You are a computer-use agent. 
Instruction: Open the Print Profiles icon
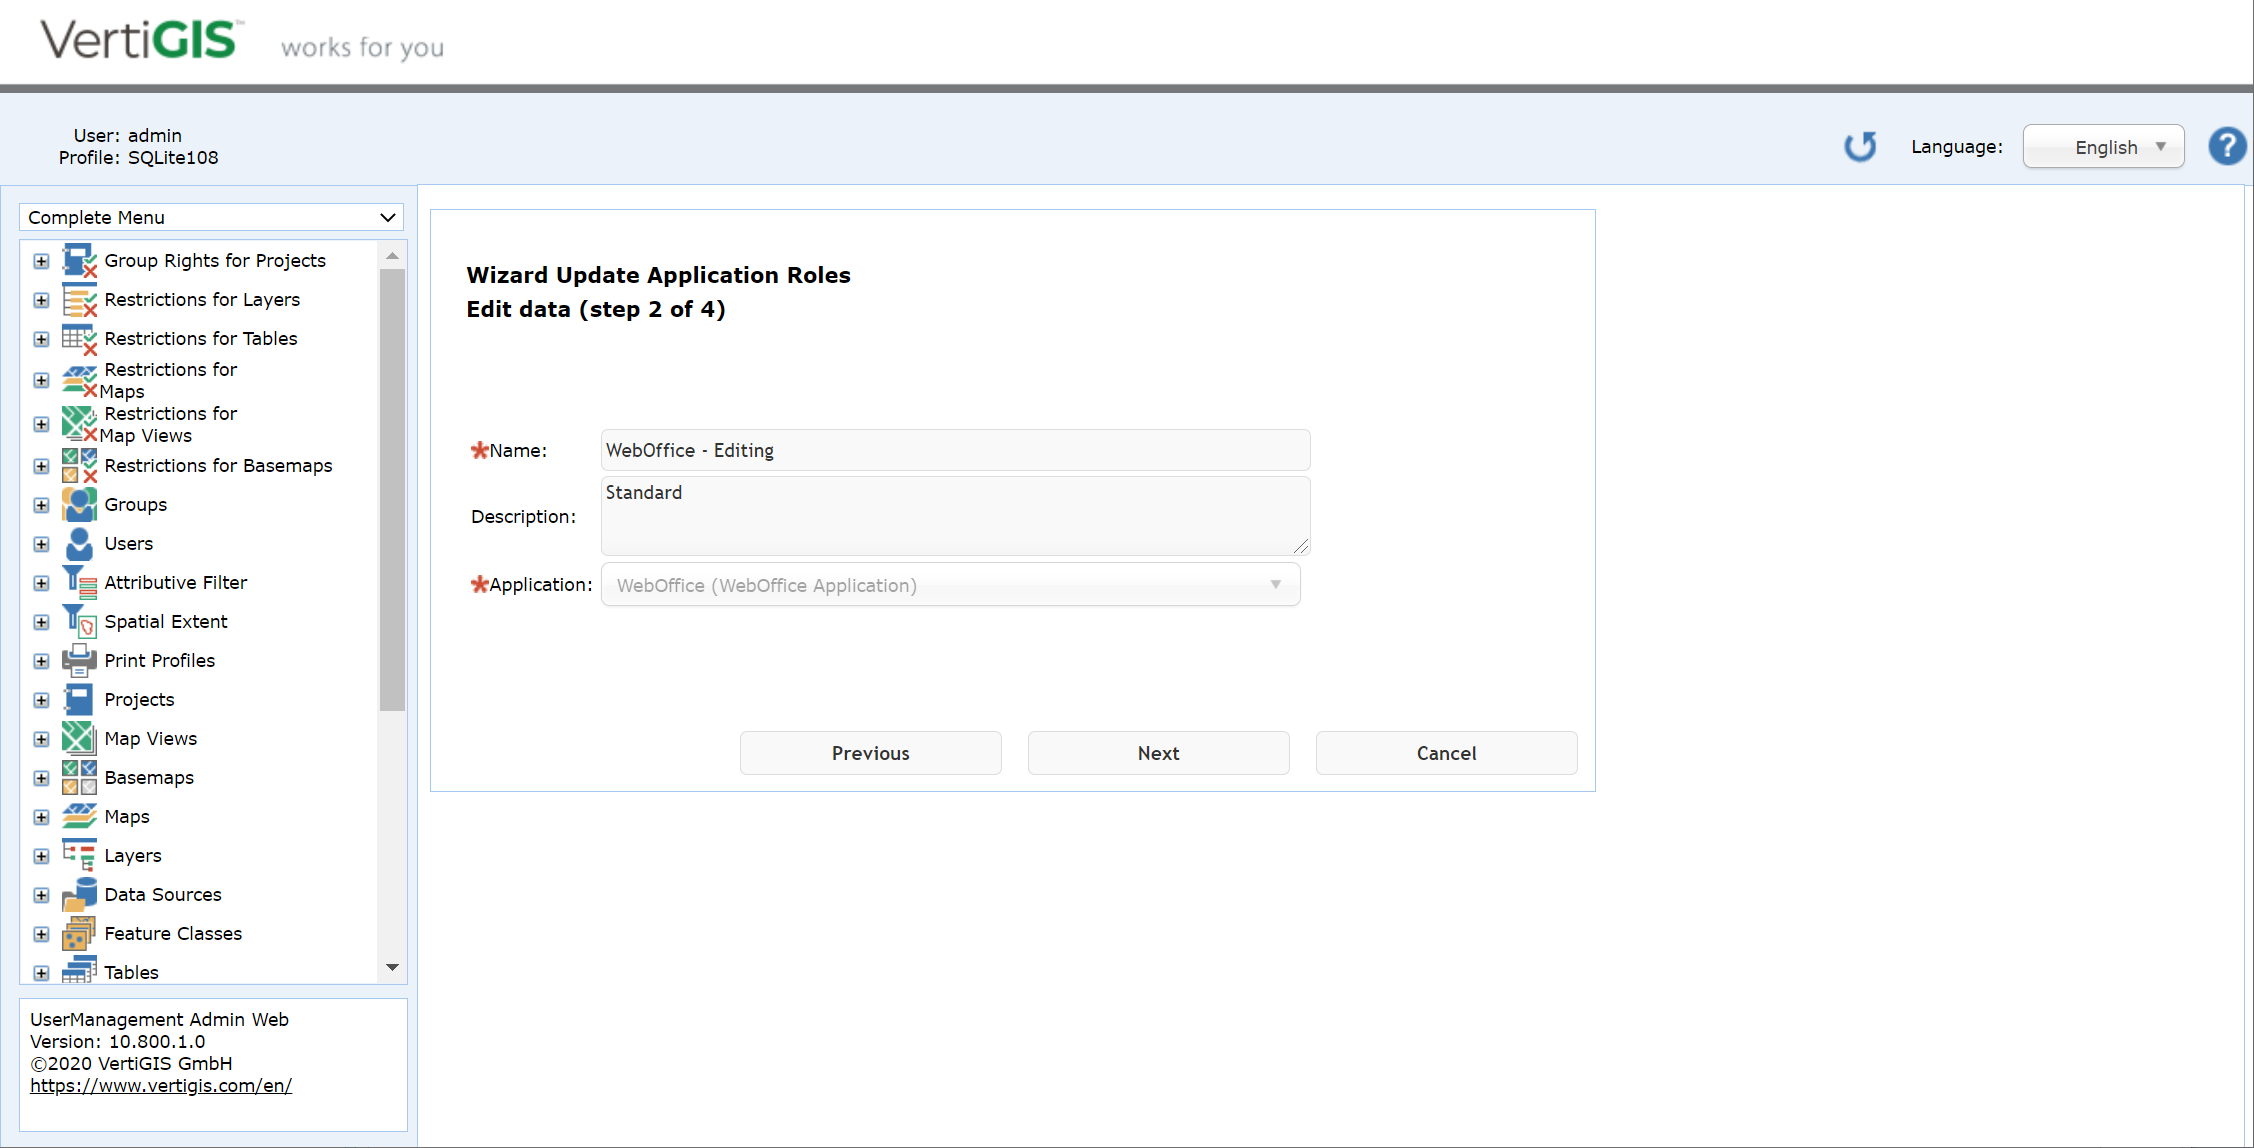pyautogui.click(x=79, y=660)
